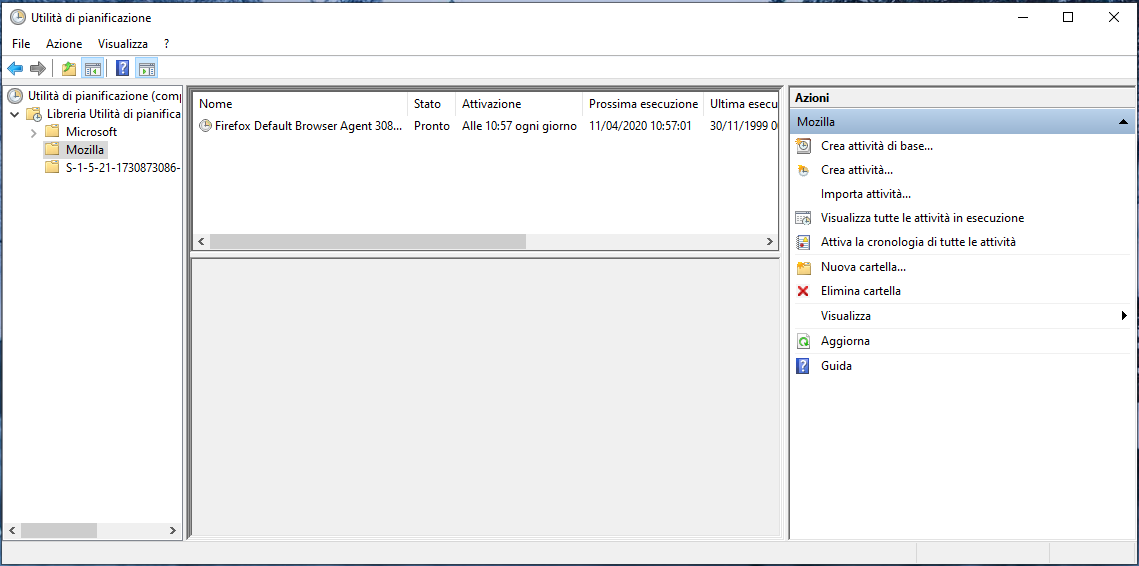Viewport: 1139px width, 566px height.
Task: Click Crea attività action
Action: 856,171
